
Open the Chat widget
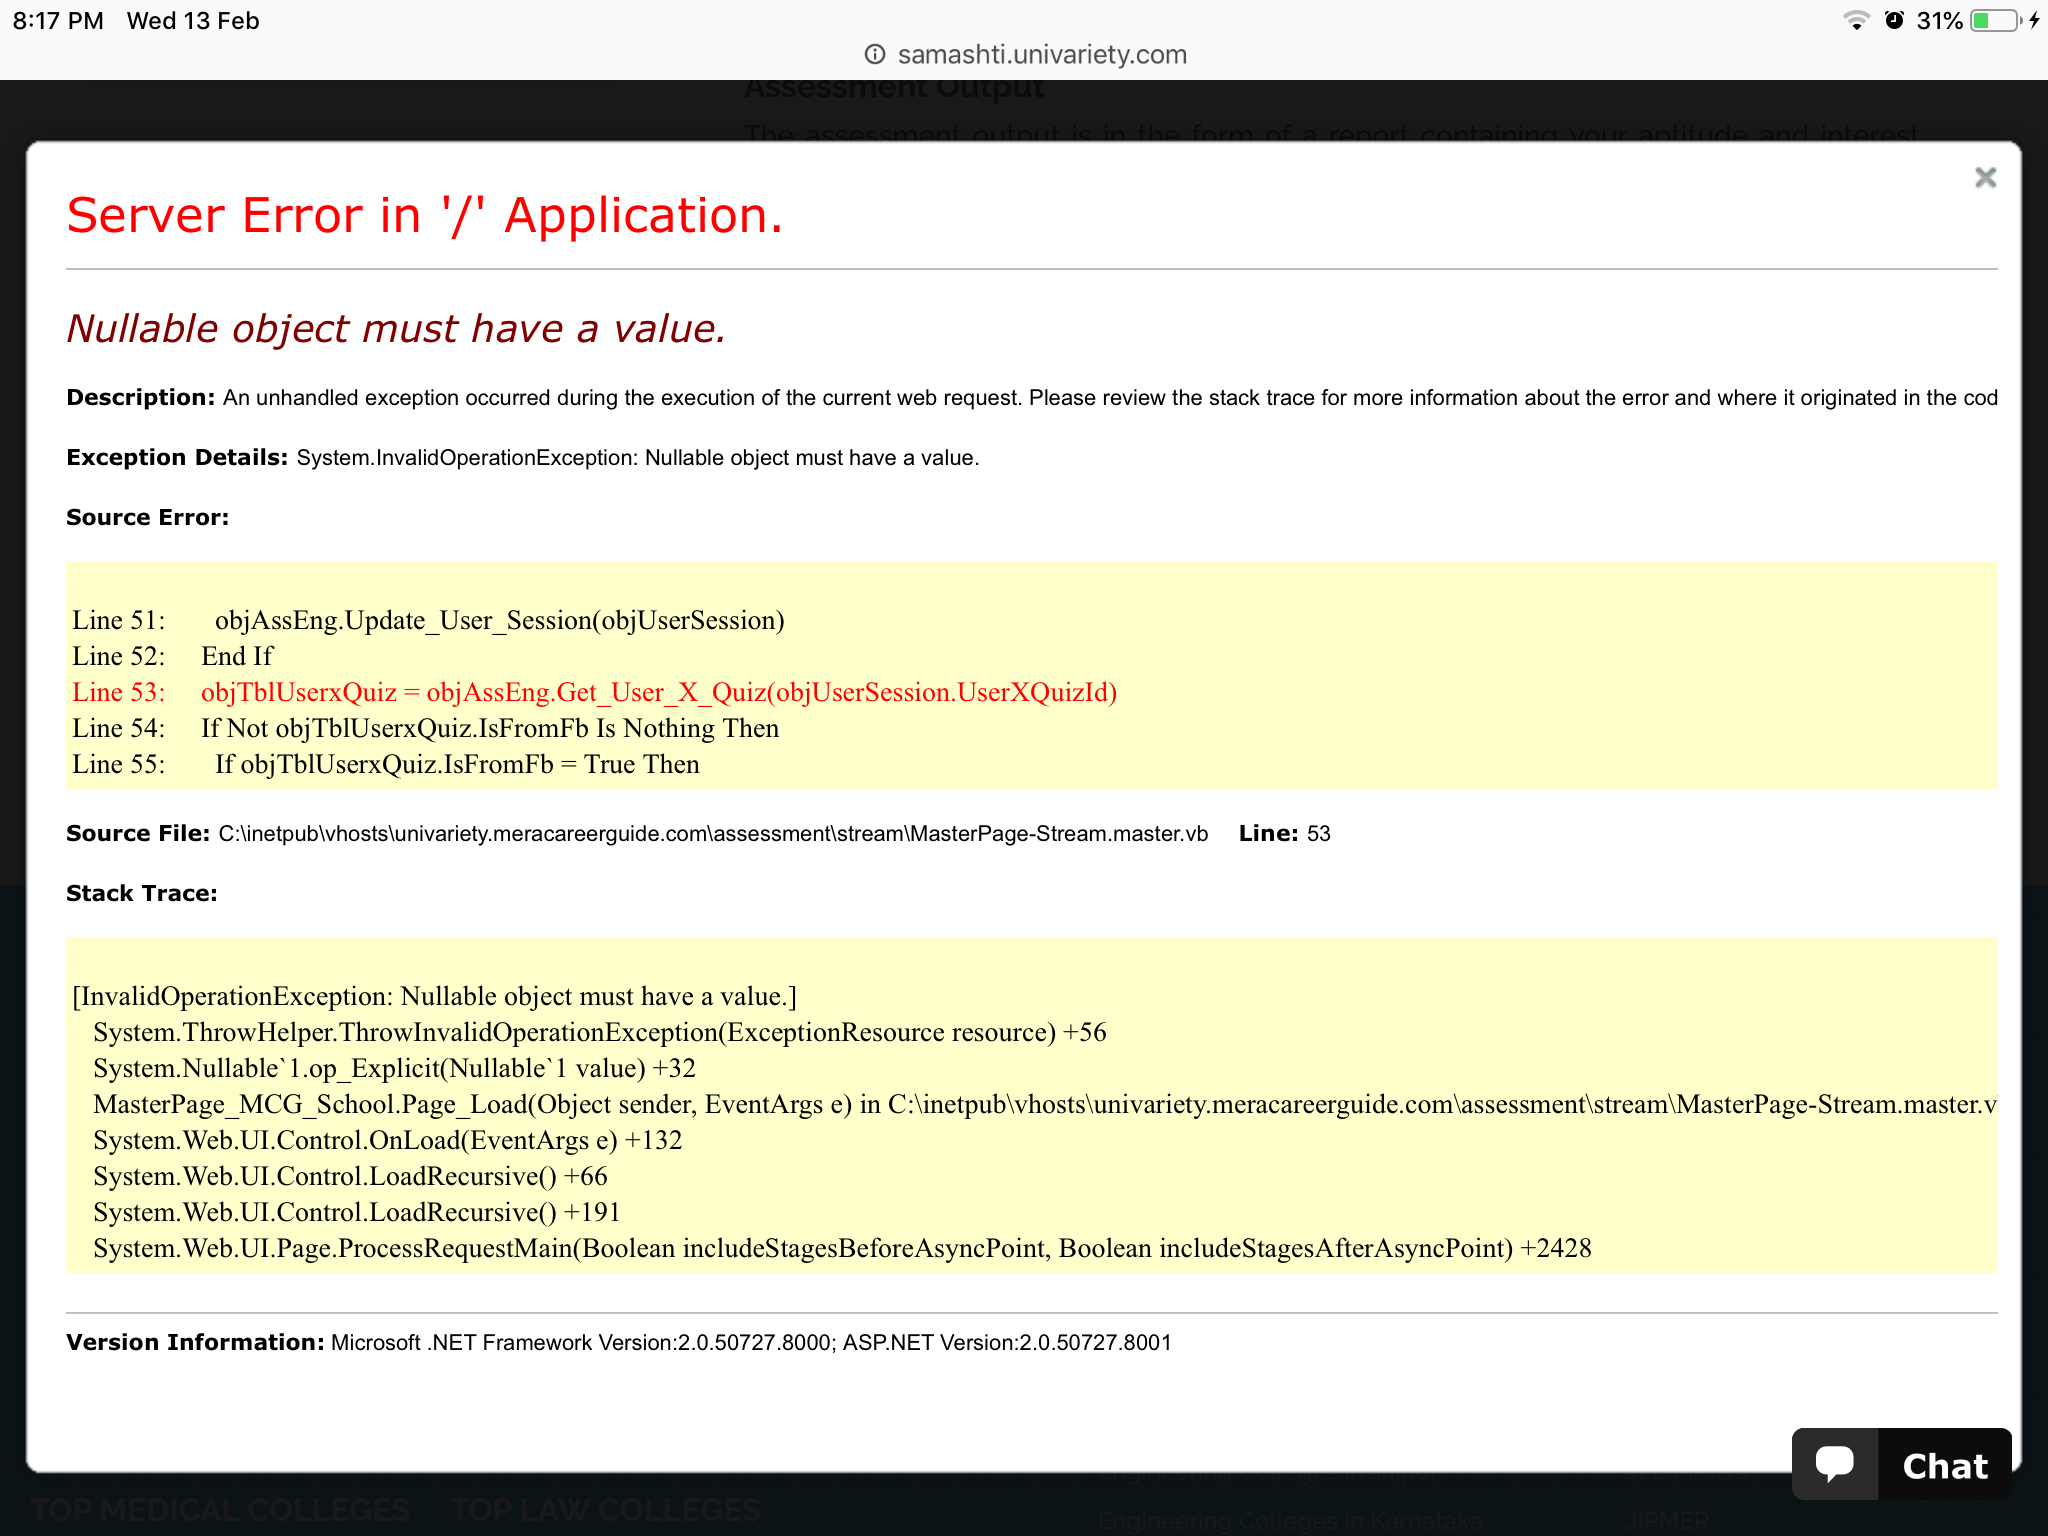point(1901,1464)
